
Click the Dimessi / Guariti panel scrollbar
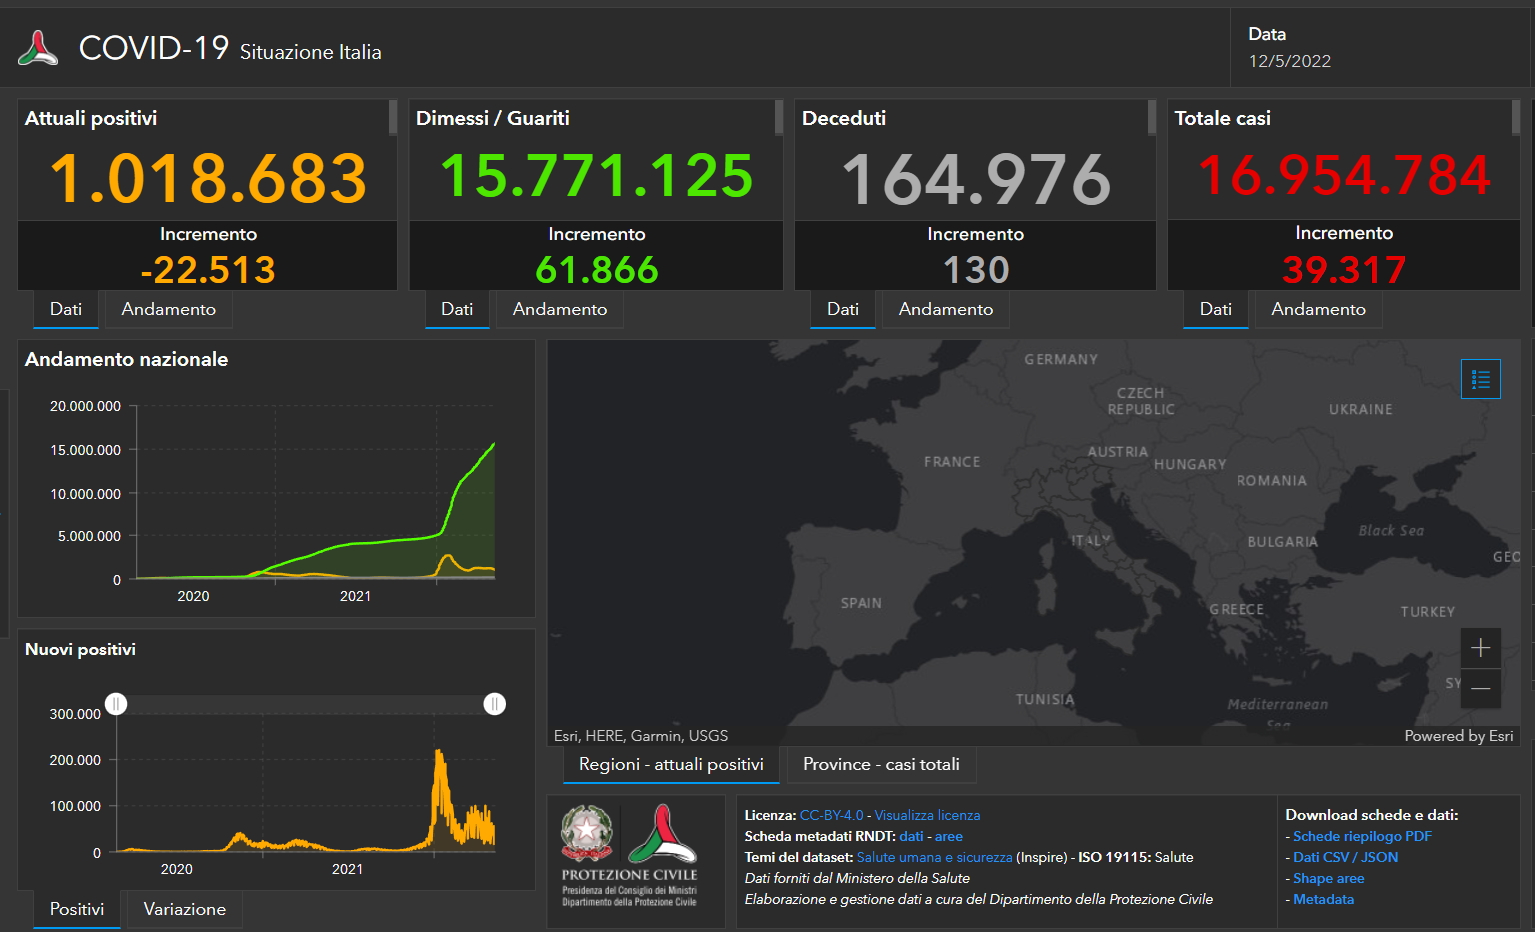point(779,117)
